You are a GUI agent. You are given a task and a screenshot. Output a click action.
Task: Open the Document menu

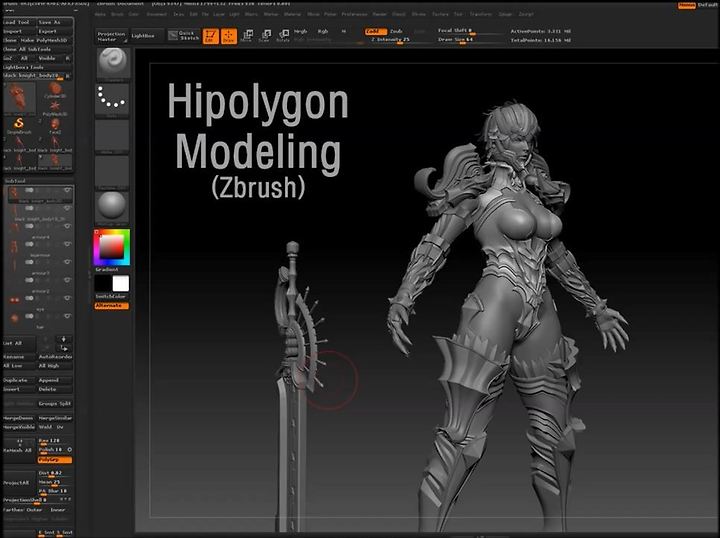pos(157,14)
